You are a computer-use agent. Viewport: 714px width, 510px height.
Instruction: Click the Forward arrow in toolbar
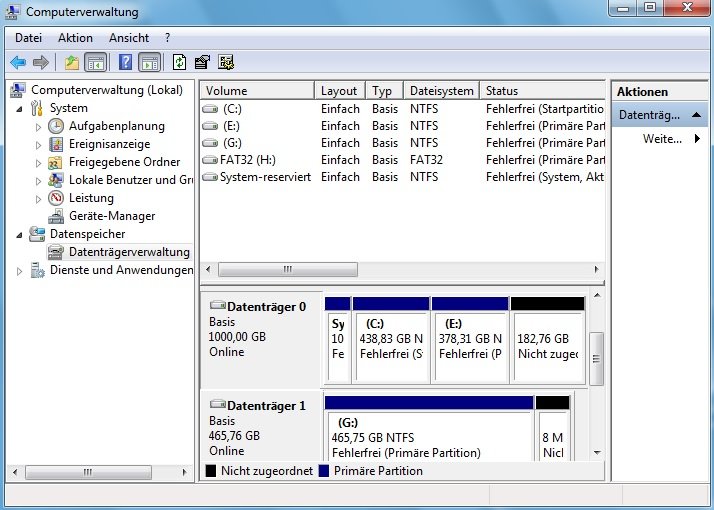coord(41,62)
